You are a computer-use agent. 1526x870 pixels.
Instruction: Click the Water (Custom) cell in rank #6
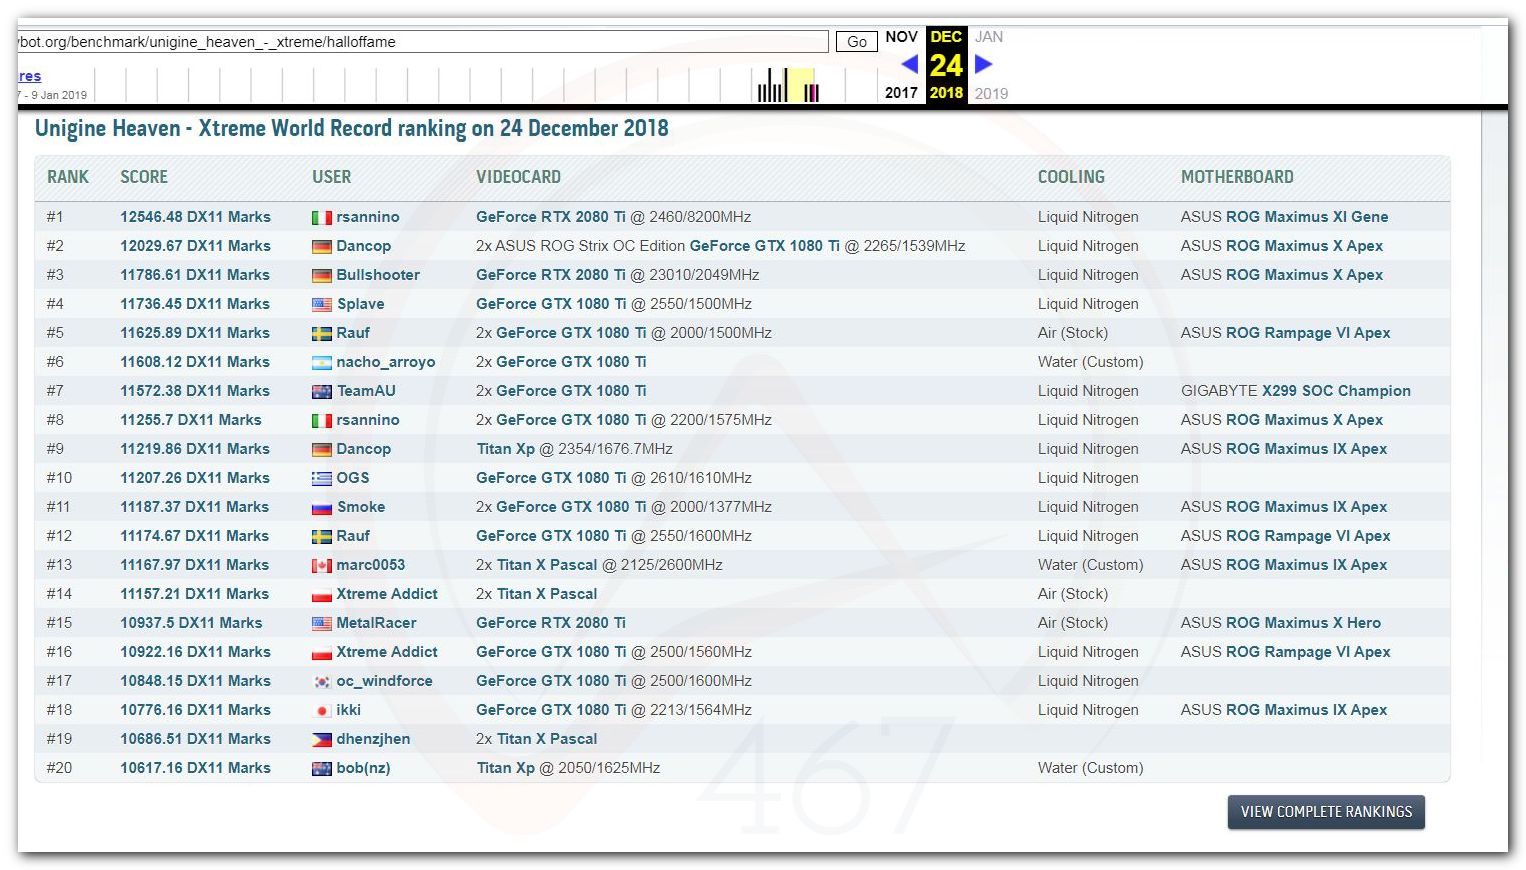click(x=1090, y=362)
